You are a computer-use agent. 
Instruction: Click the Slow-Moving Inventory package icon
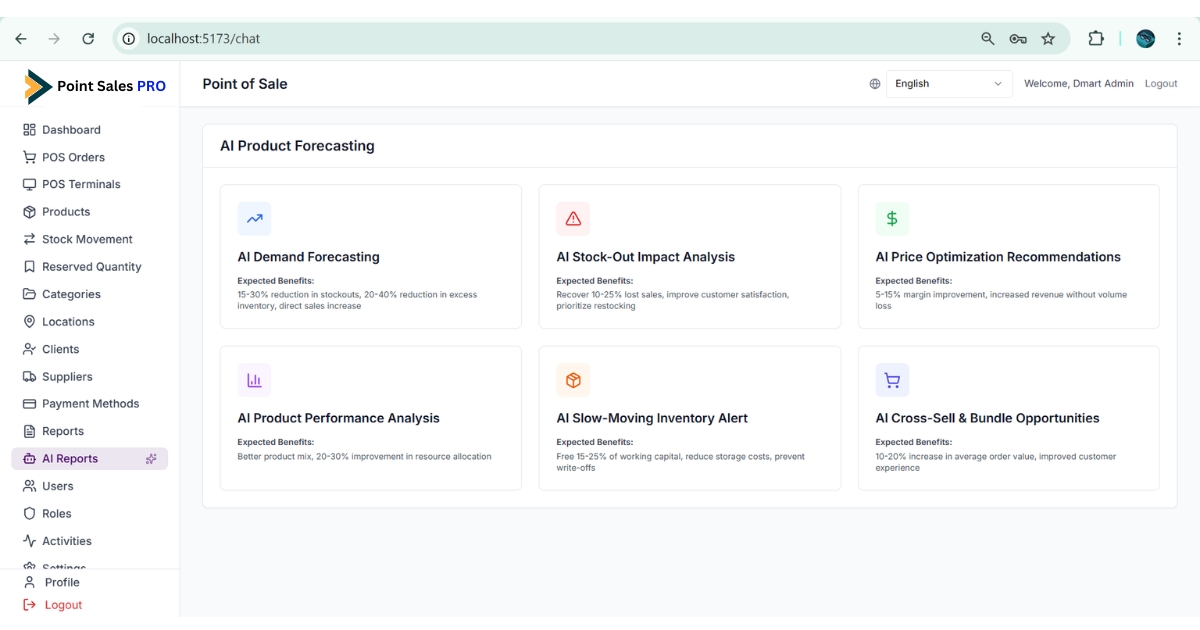click(x=573, y=380)
